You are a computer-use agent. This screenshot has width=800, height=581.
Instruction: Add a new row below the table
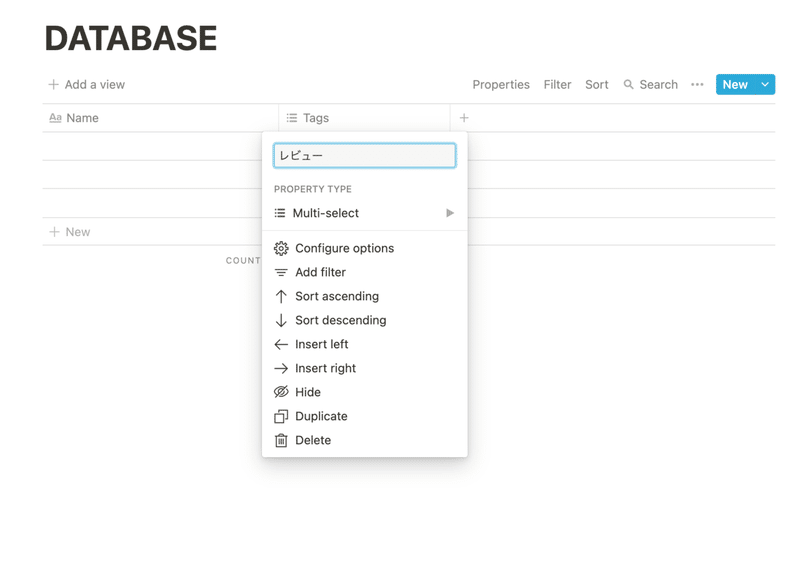(70, 232)
